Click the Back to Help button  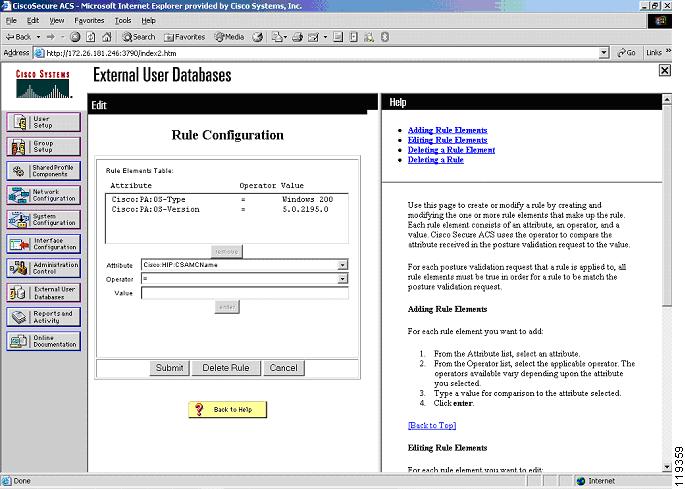[228, 409]
